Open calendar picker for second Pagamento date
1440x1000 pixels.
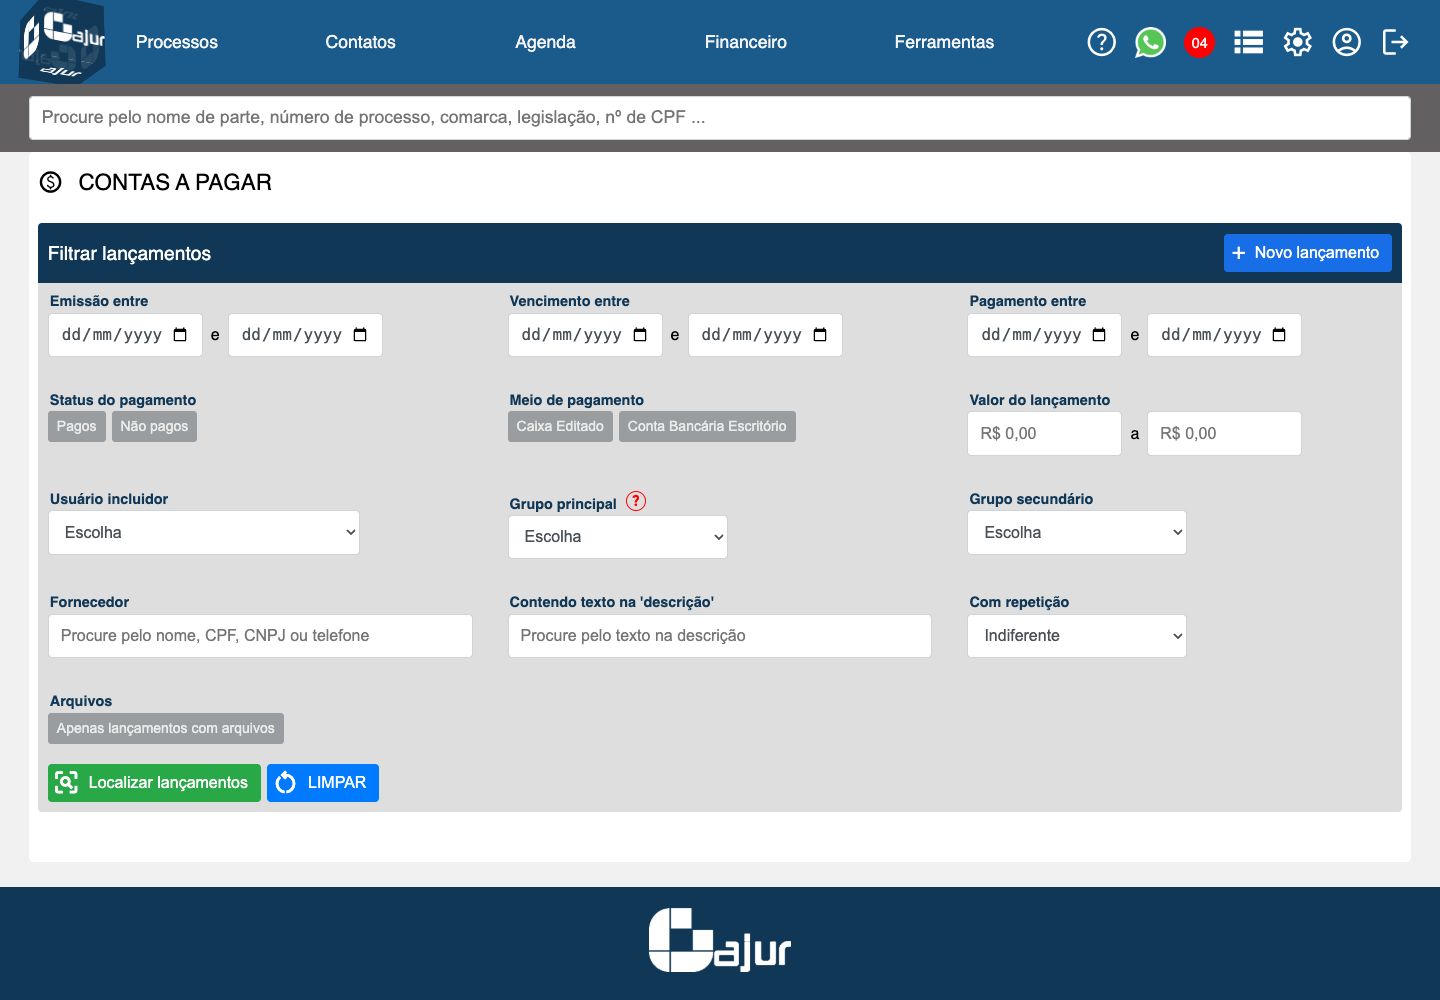click(1279, 335)
